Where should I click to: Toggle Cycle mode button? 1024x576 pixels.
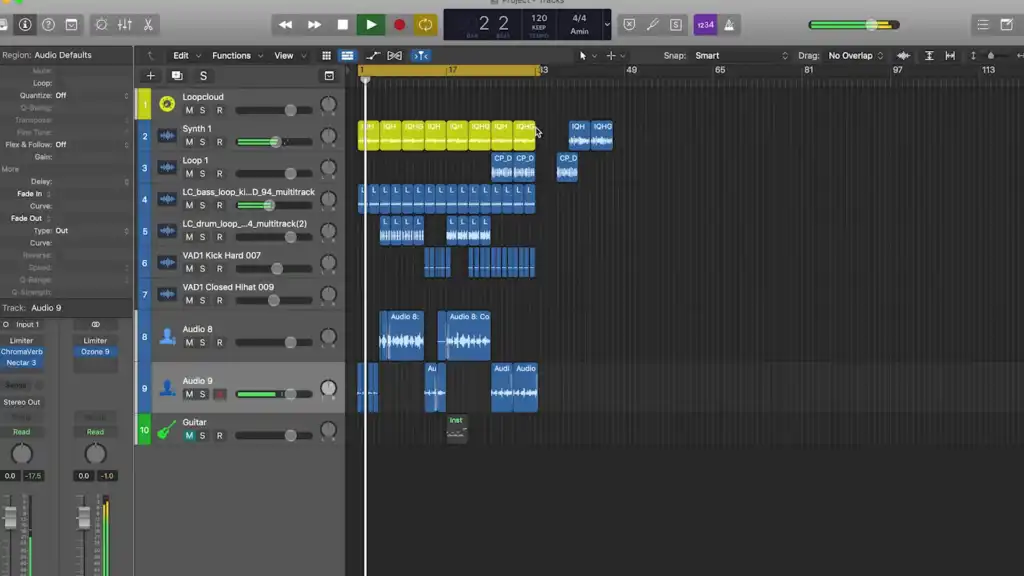tap(425, 25)
